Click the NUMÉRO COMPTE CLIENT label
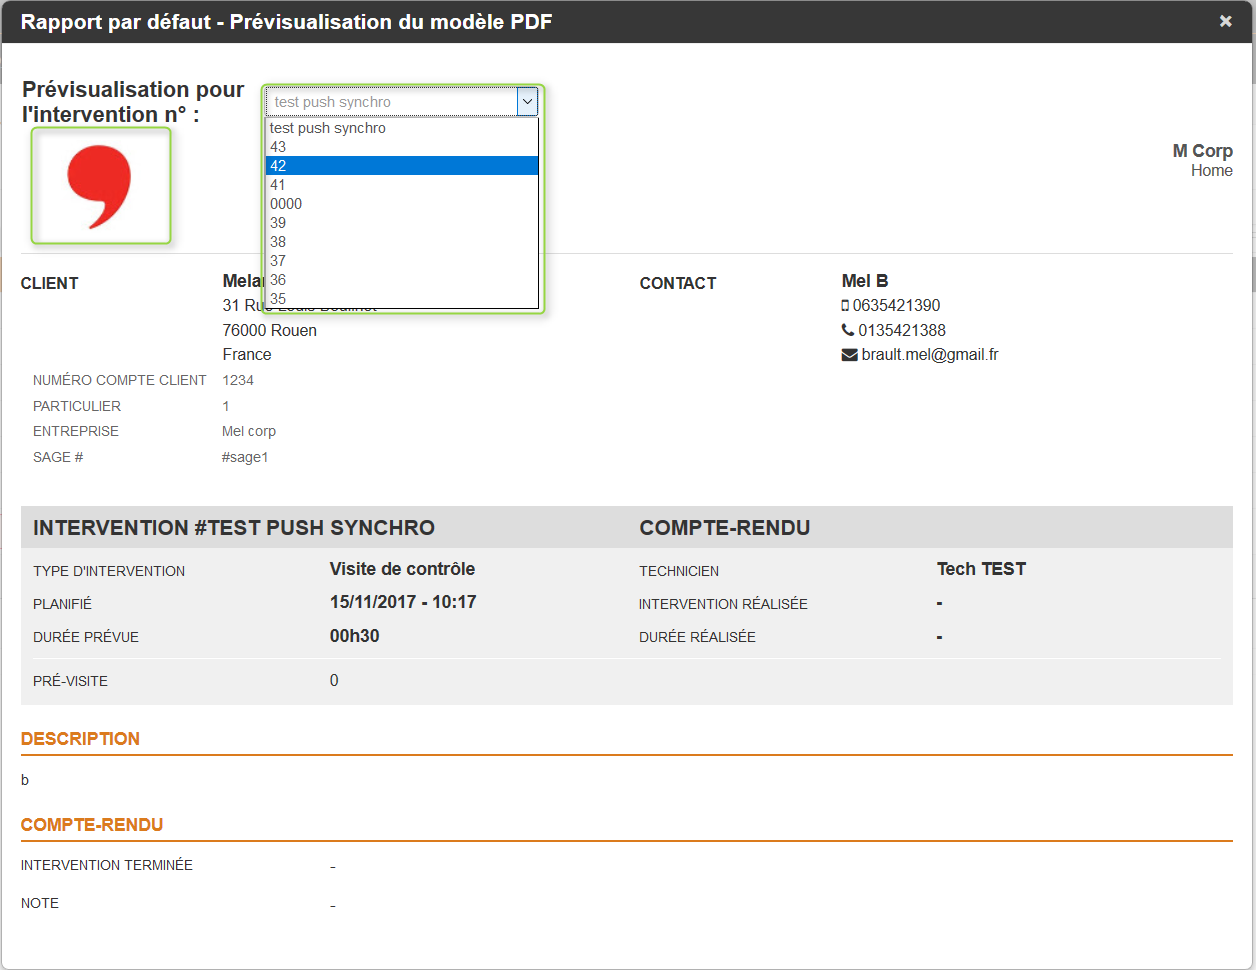The height and width of the screenshot is (970, 1256). 120,381
